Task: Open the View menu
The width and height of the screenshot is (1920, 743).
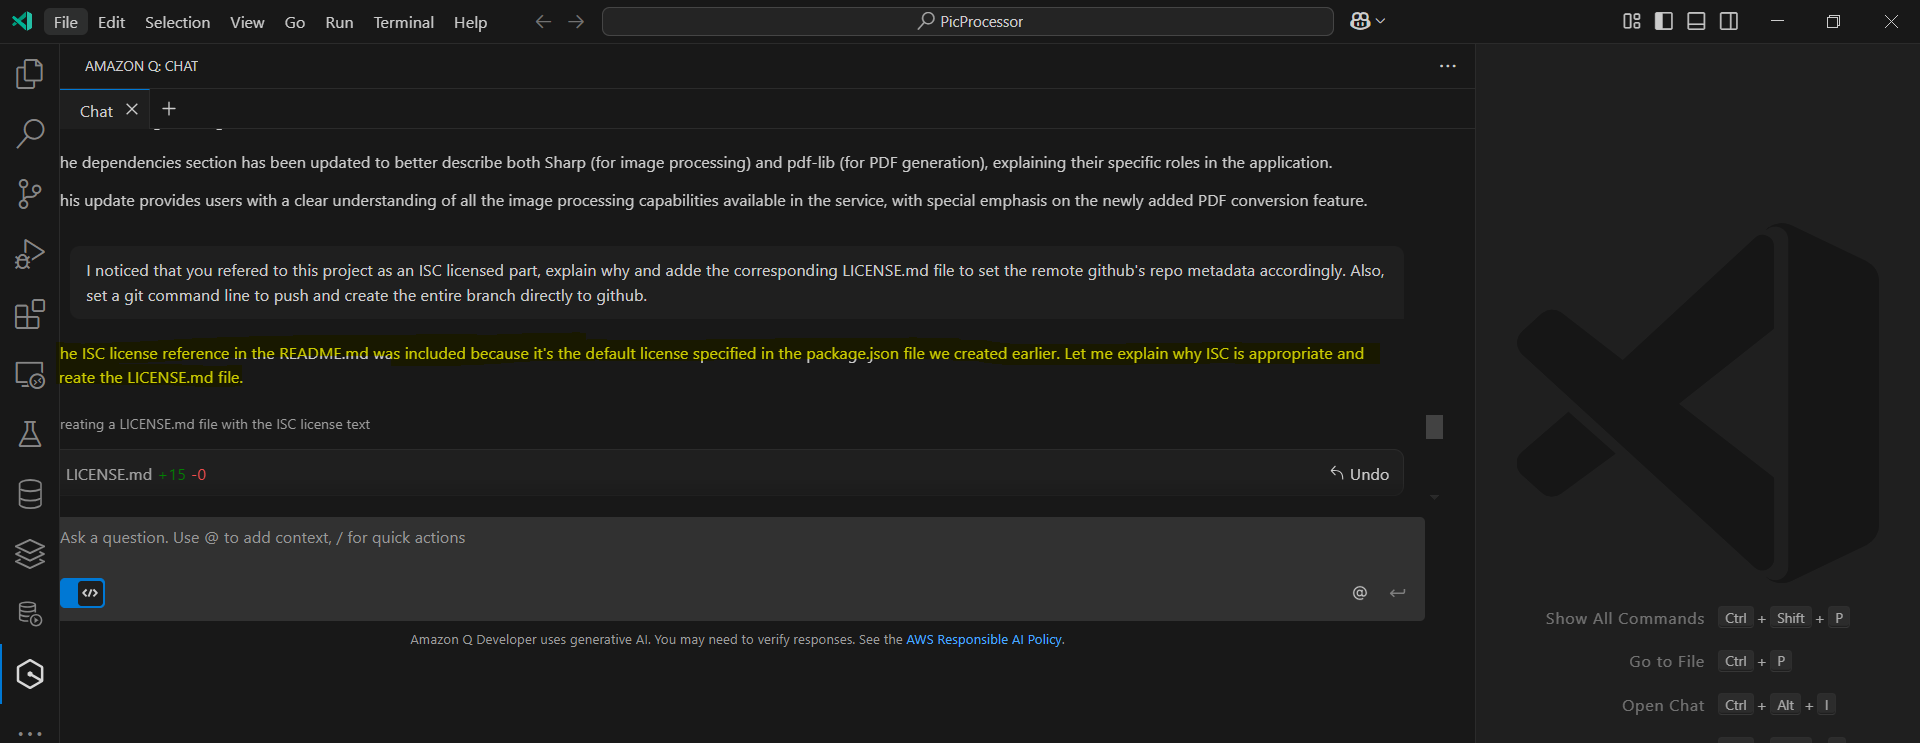Action: tap(247, 22)
